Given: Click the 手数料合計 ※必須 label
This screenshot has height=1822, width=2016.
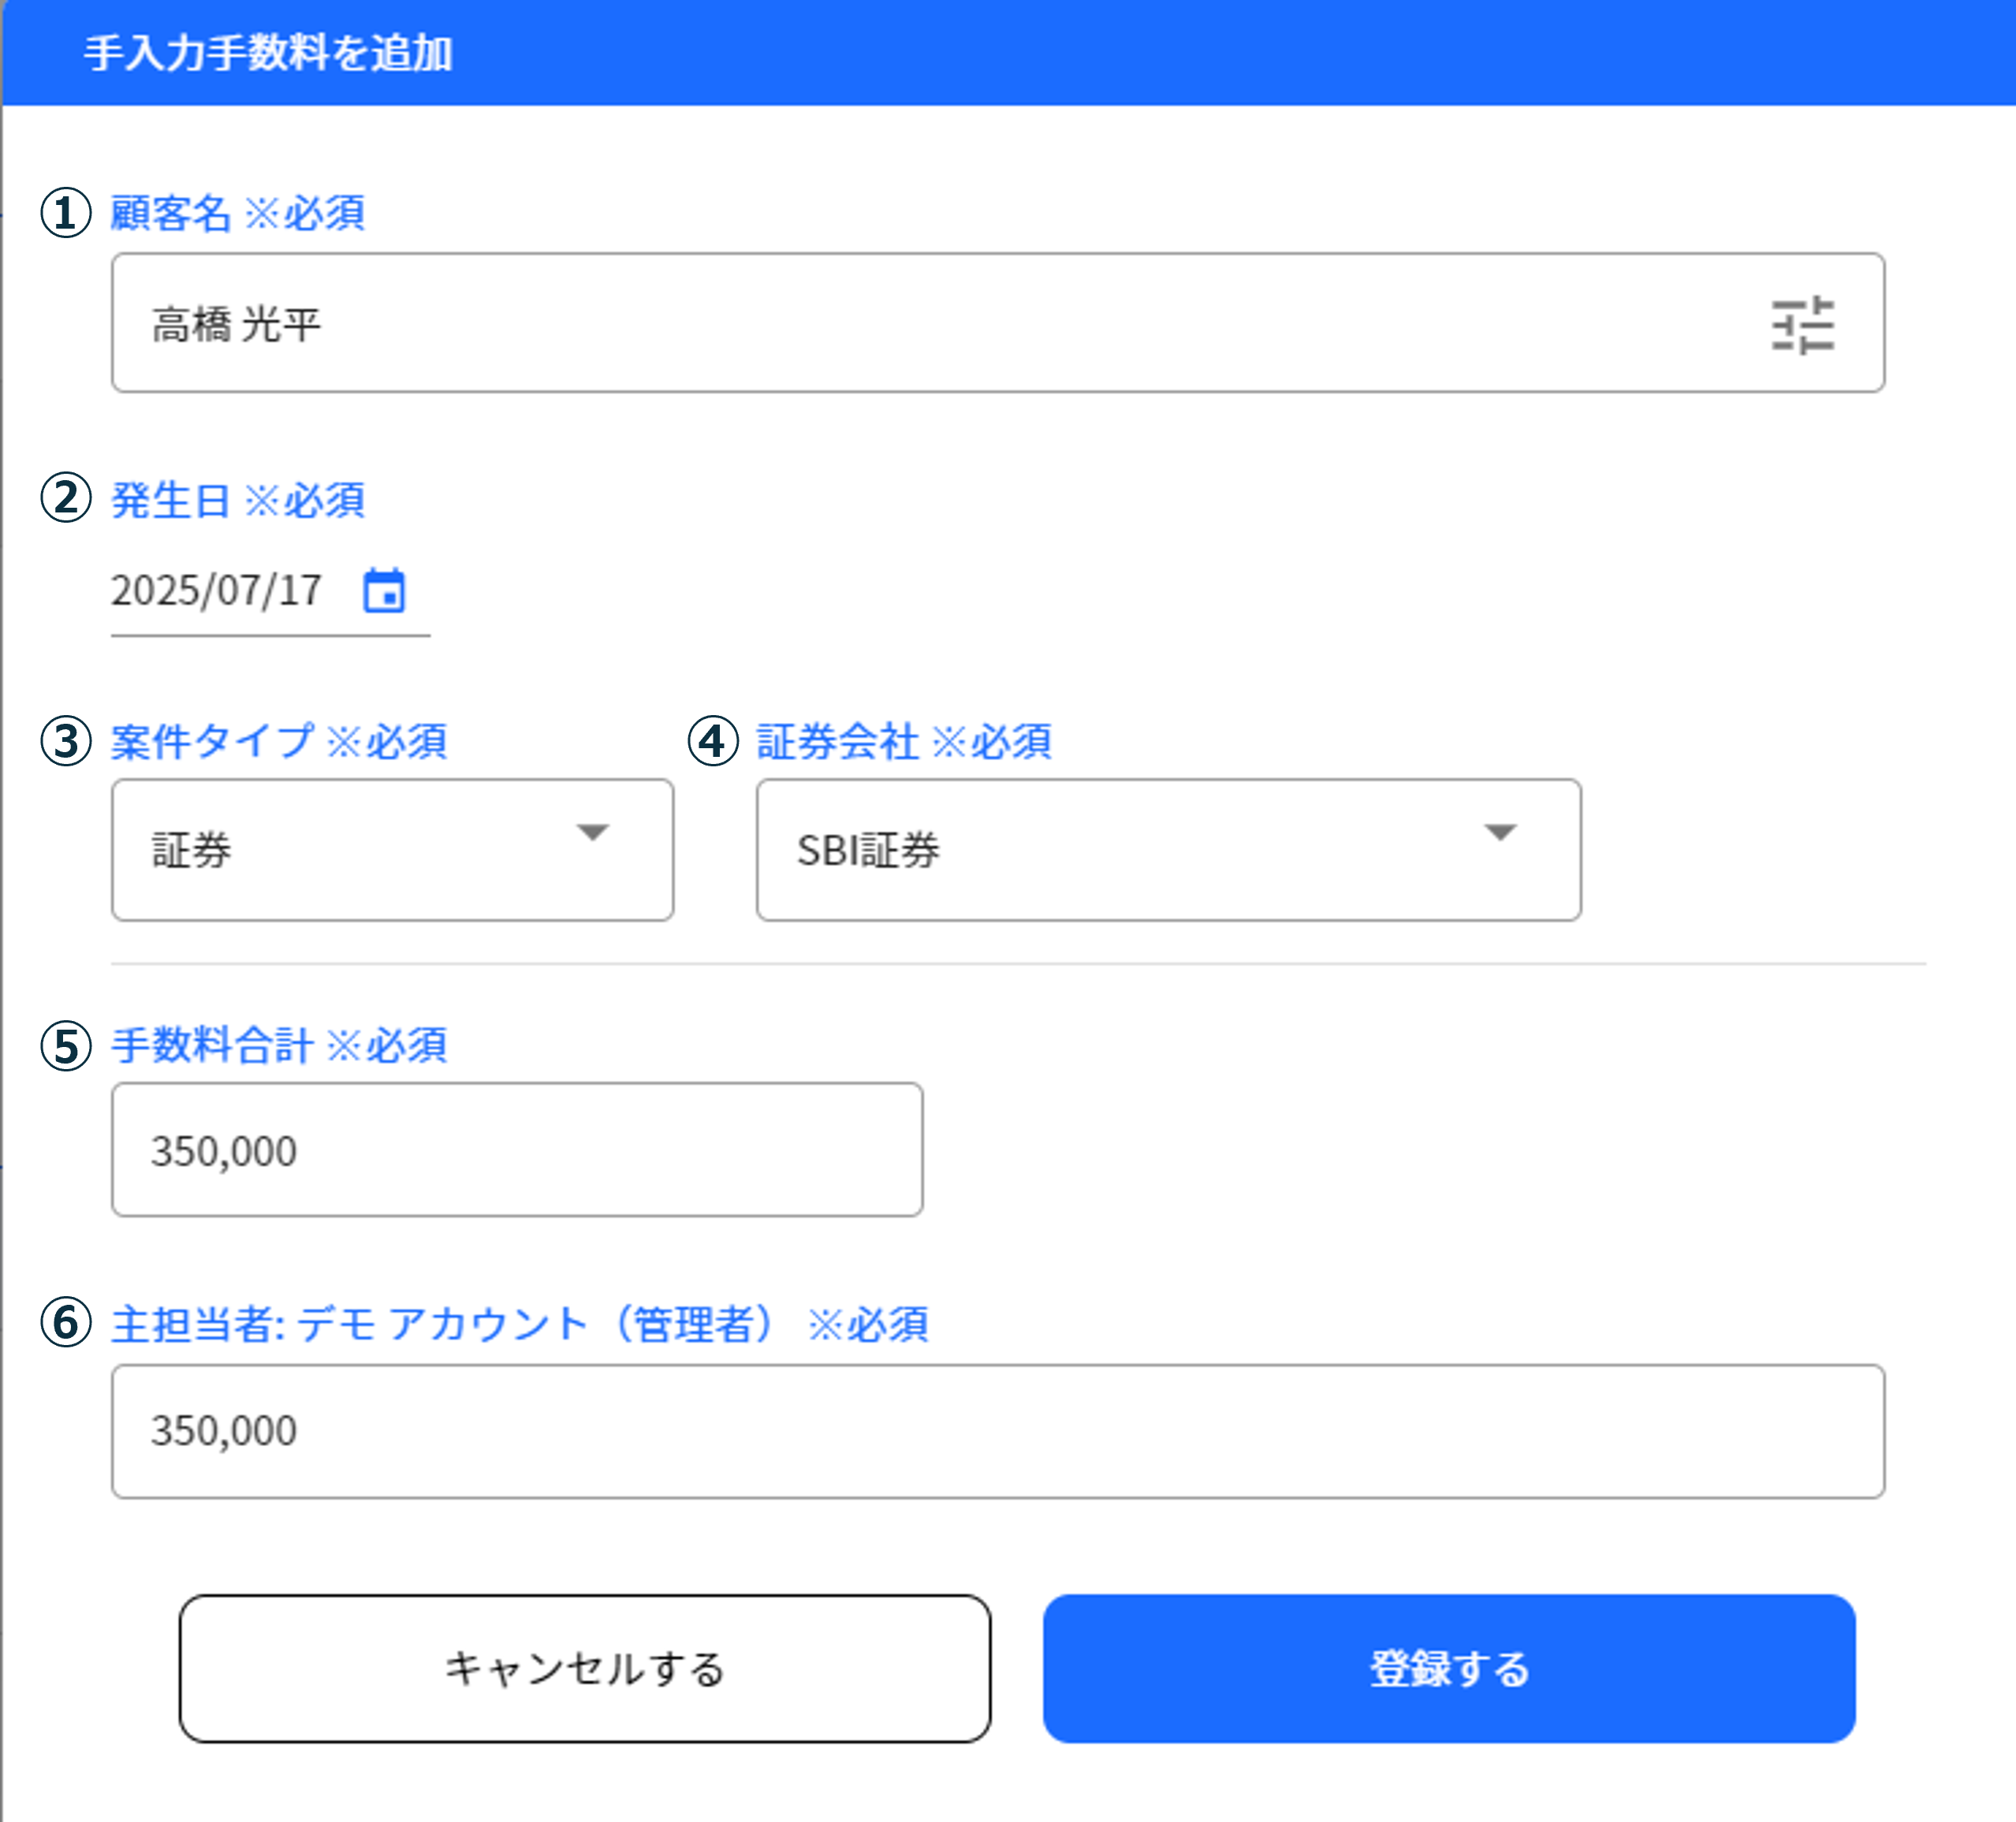Looking at the screenshot, I should click(x=279, y=1045).
